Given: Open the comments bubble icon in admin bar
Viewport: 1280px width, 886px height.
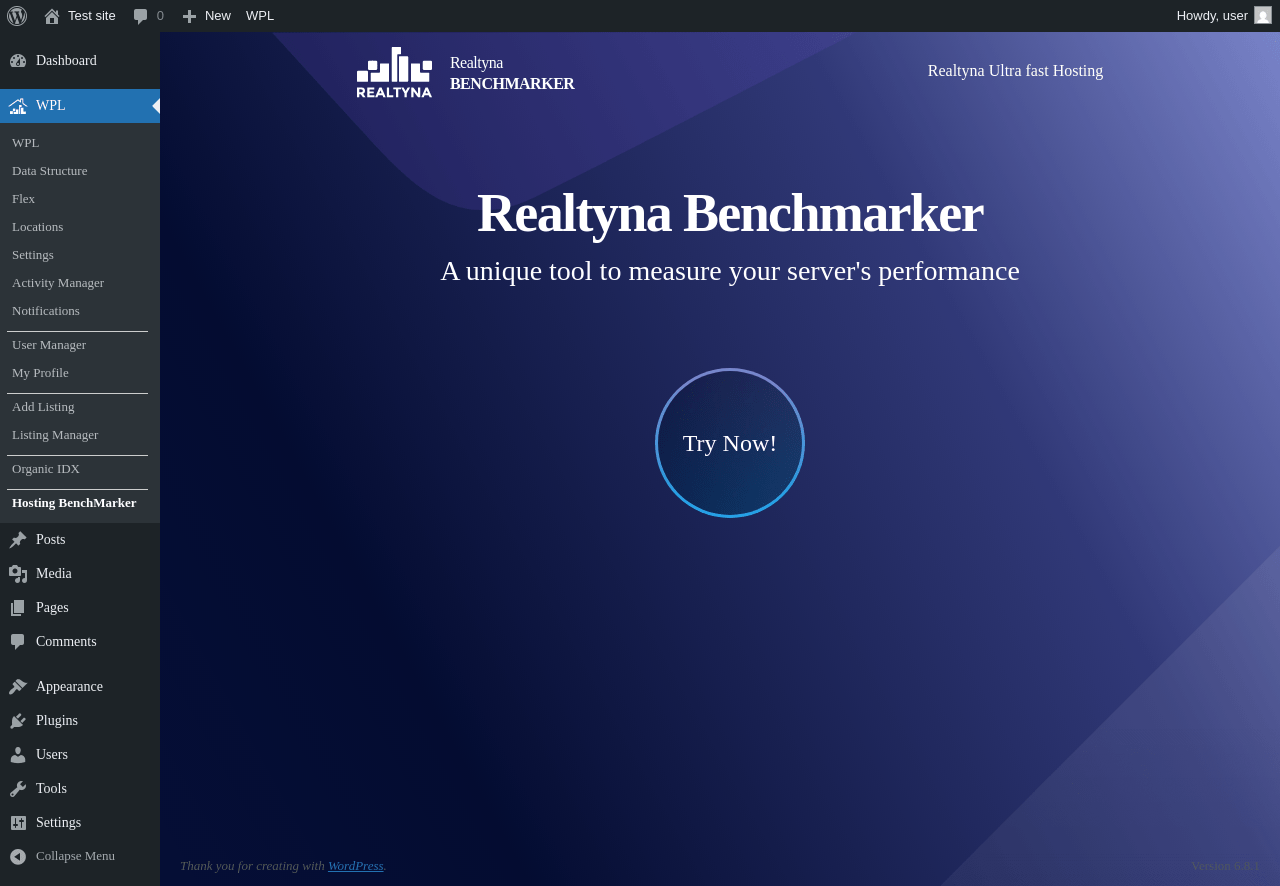Looking at the screenshot, I should point(140,16).
